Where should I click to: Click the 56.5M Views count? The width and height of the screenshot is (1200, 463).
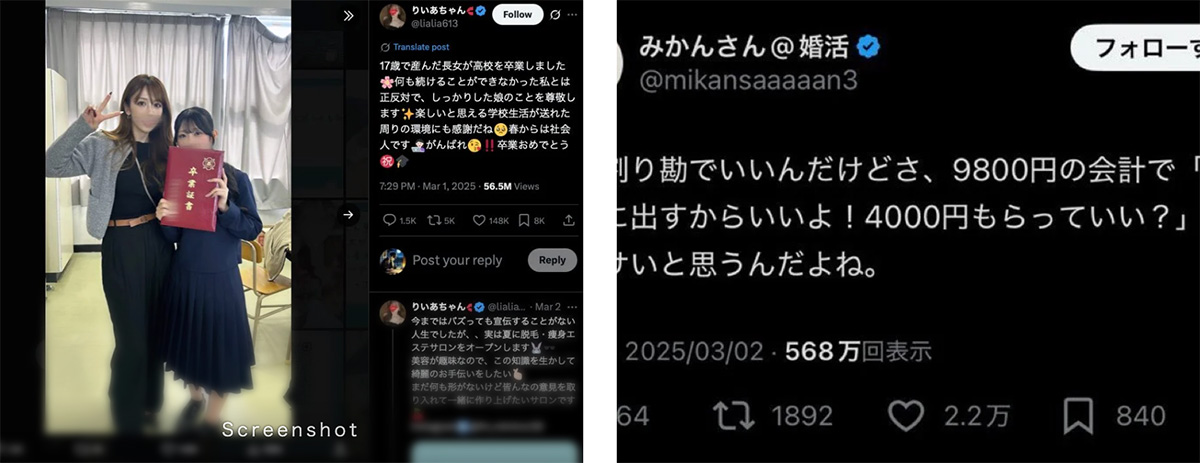pos(512,186)
